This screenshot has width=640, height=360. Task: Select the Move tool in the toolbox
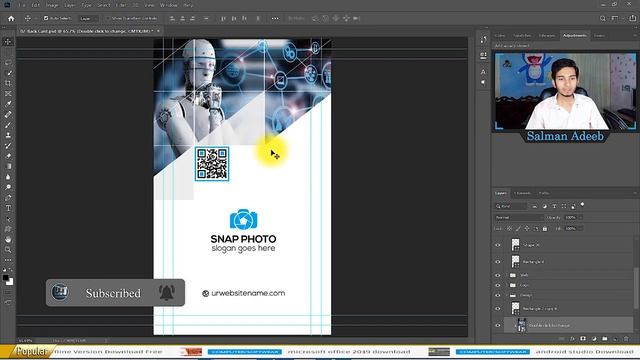[x=8, y=42]
